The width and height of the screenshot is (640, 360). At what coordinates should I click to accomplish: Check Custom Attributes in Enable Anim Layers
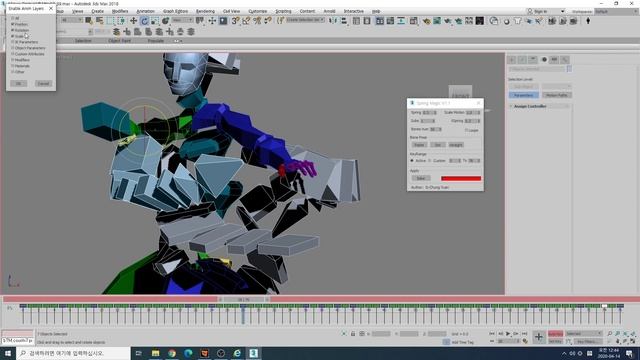click(13, 53)
